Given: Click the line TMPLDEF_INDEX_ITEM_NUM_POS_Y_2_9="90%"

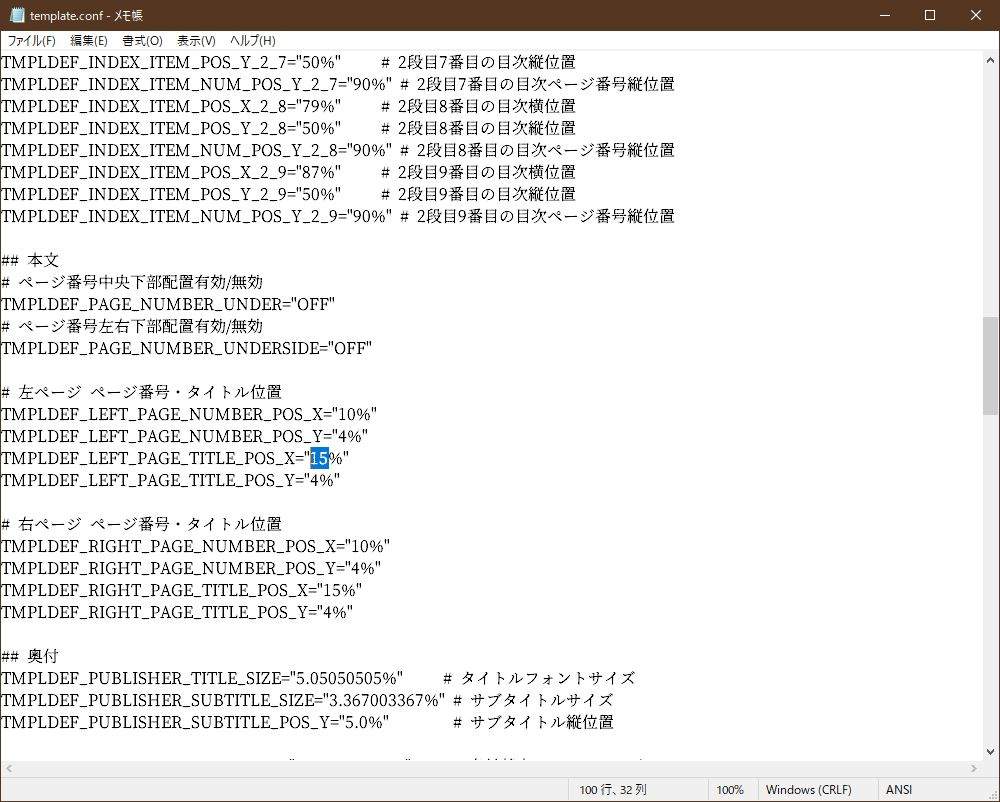Looking at the screenshot, I should click(x=197, y=216).
